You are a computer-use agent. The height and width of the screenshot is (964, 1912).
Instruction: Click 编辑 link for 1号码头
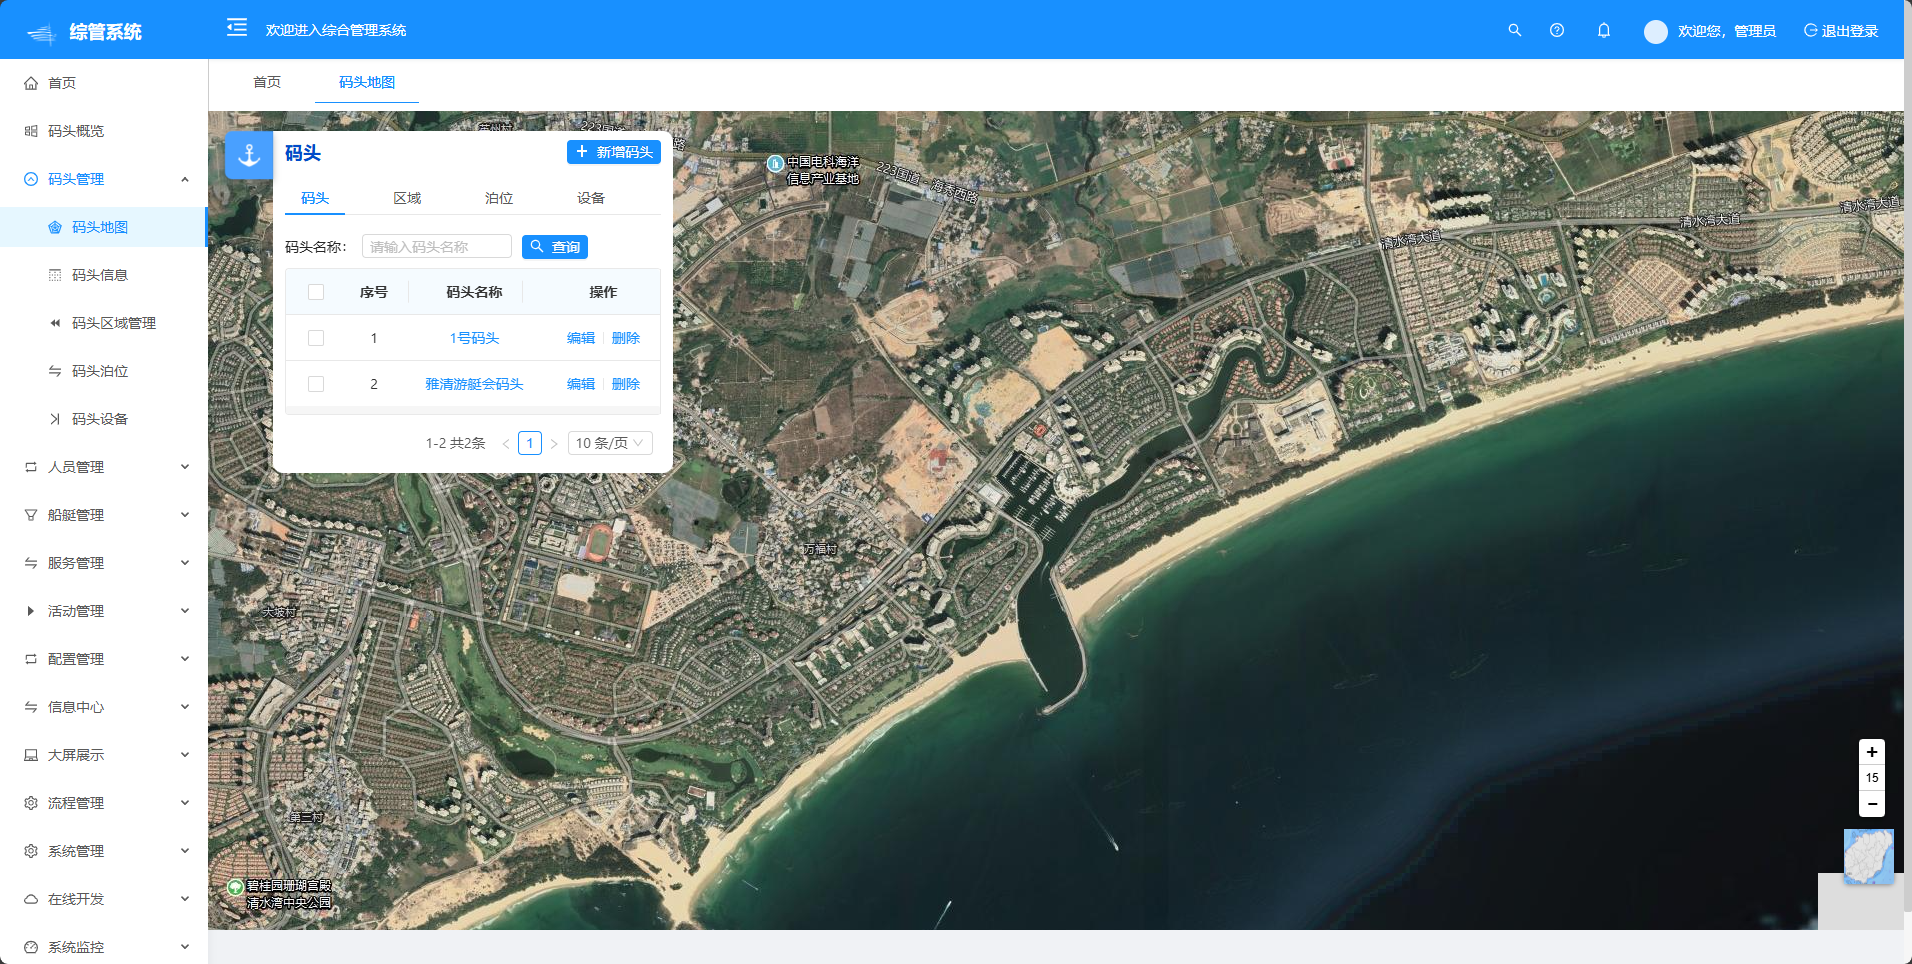[580, 338]
